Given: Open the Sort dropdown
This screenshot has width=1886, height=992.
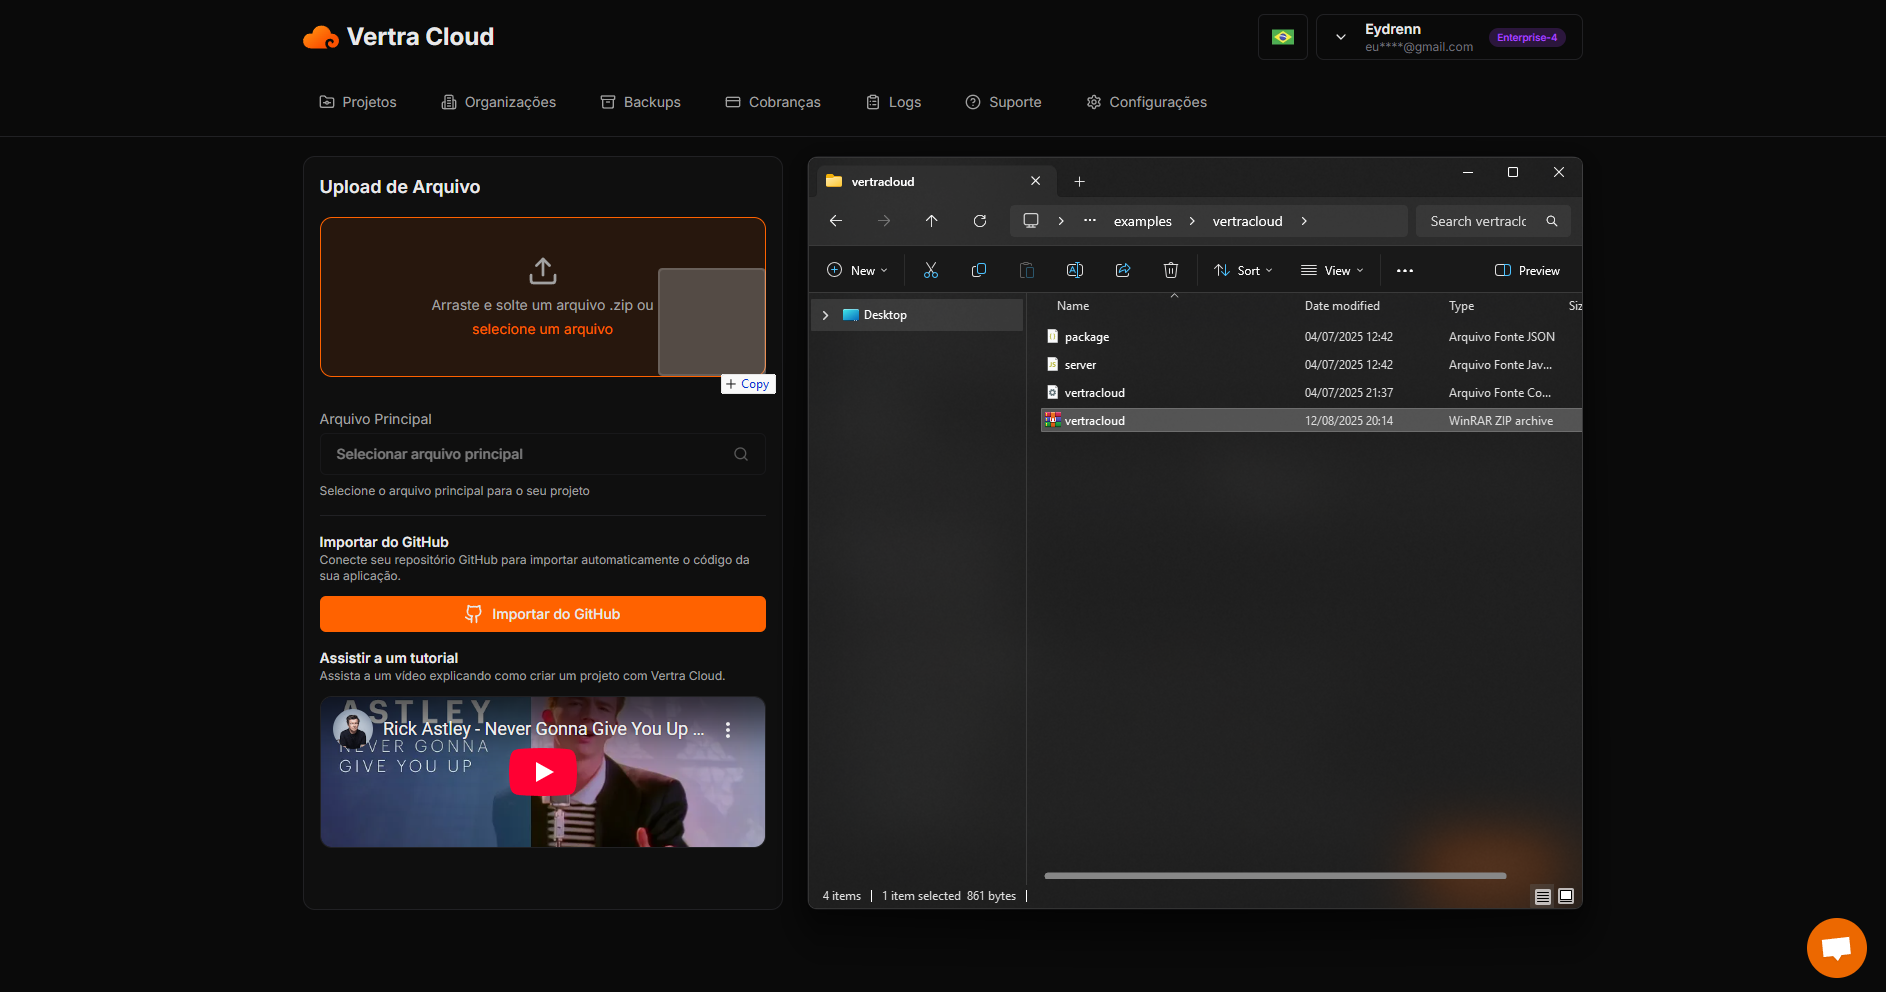Looking at the screenshot, I should [x=1242, y=270].
